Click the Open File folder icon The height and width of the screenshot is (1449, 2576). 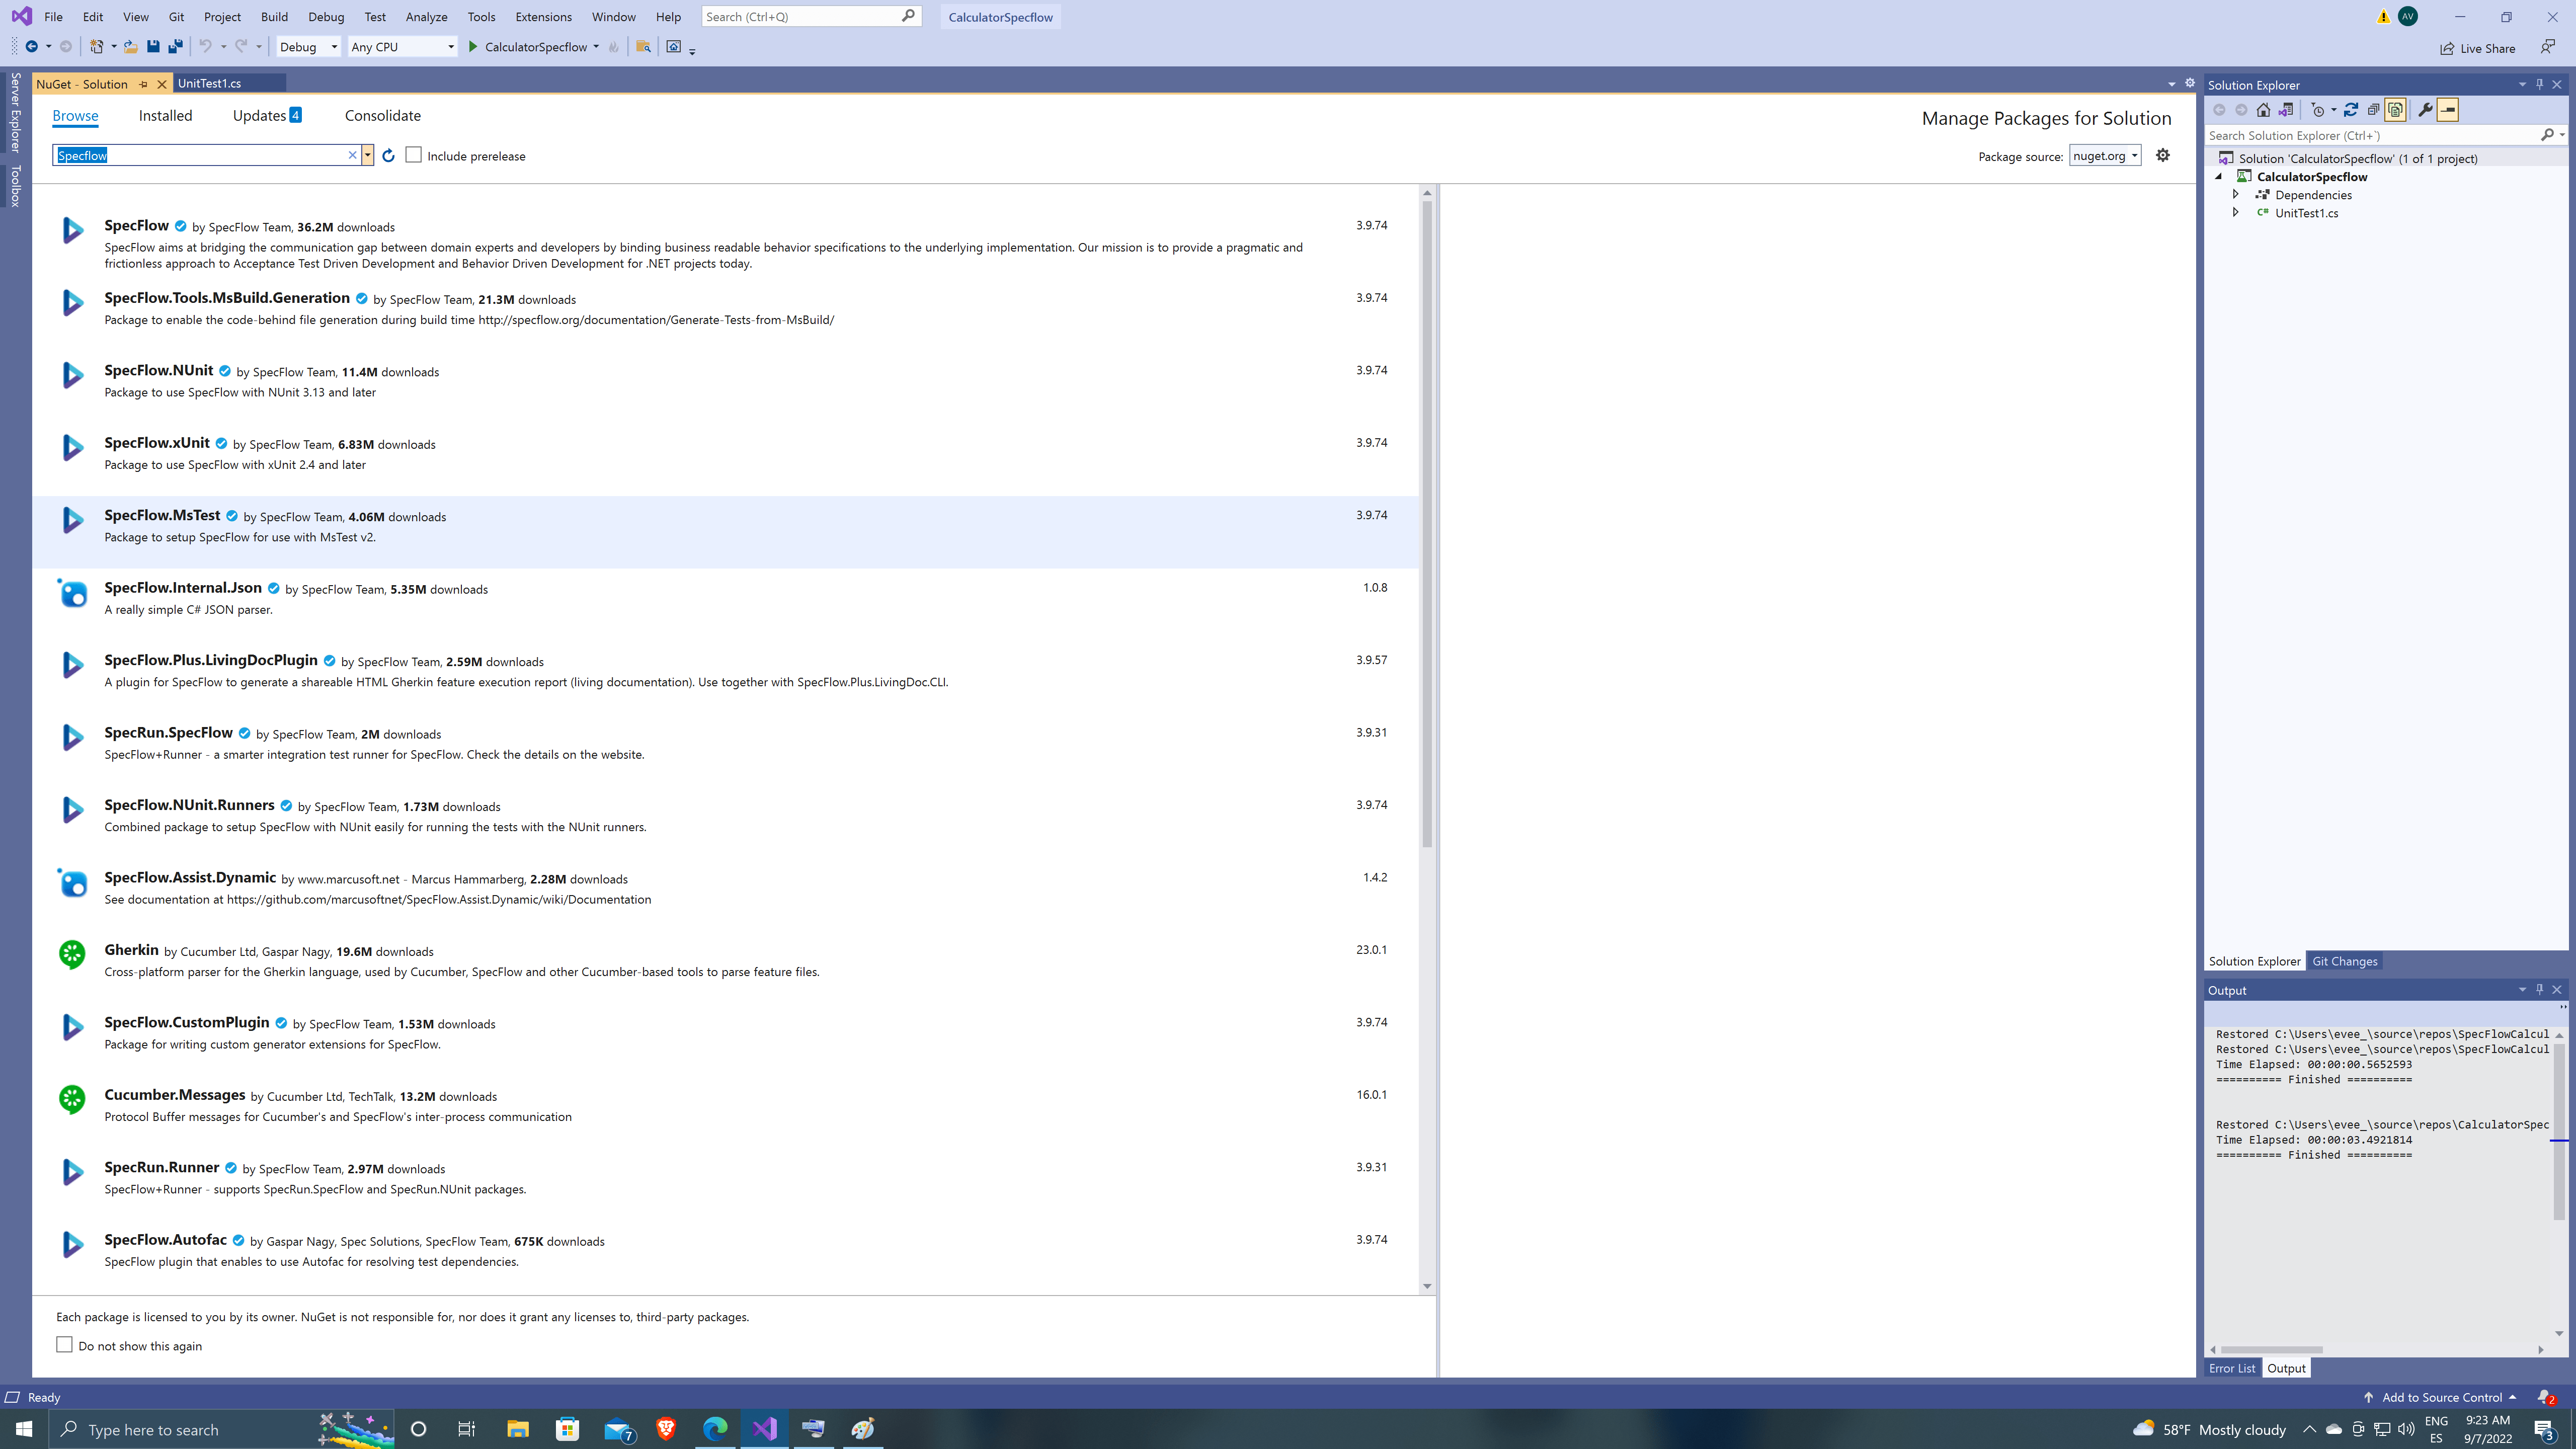(x=131, y=47)
